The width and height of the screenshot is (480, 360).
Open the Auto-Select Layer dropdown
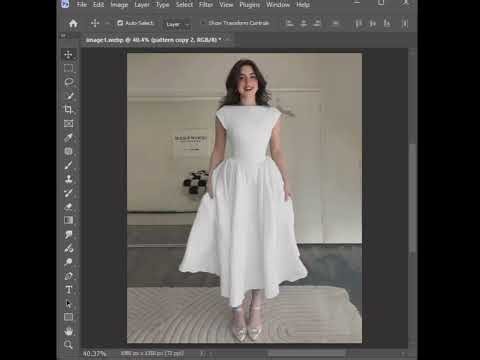click(177, 24)
